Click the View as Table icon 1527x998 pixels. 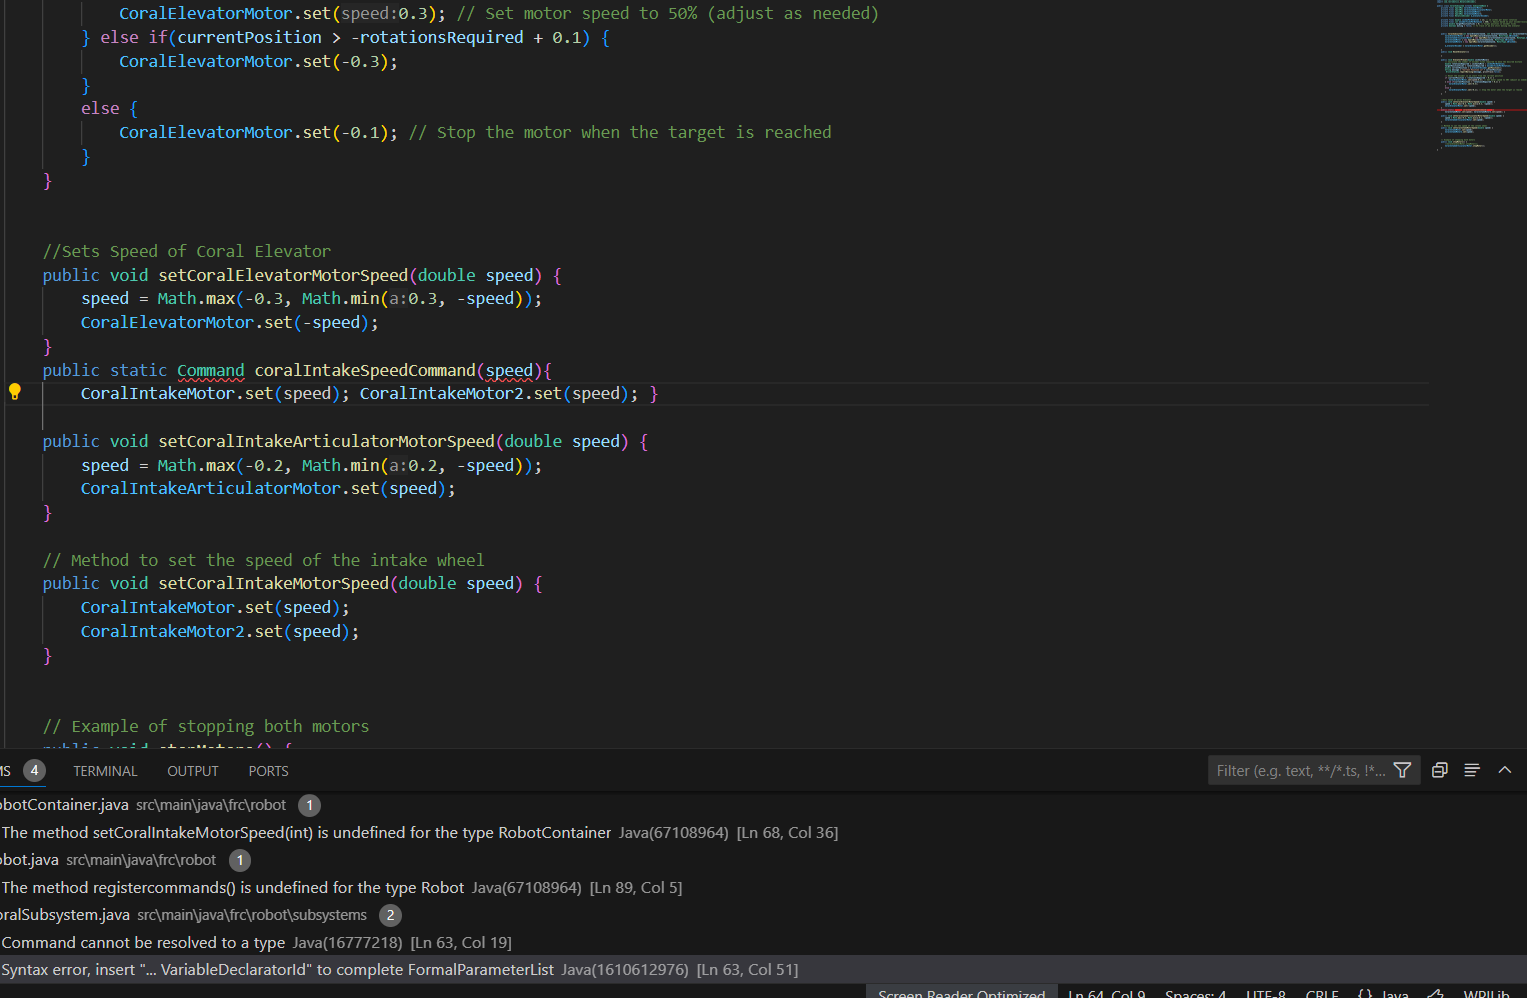[x=1439, y=770]
